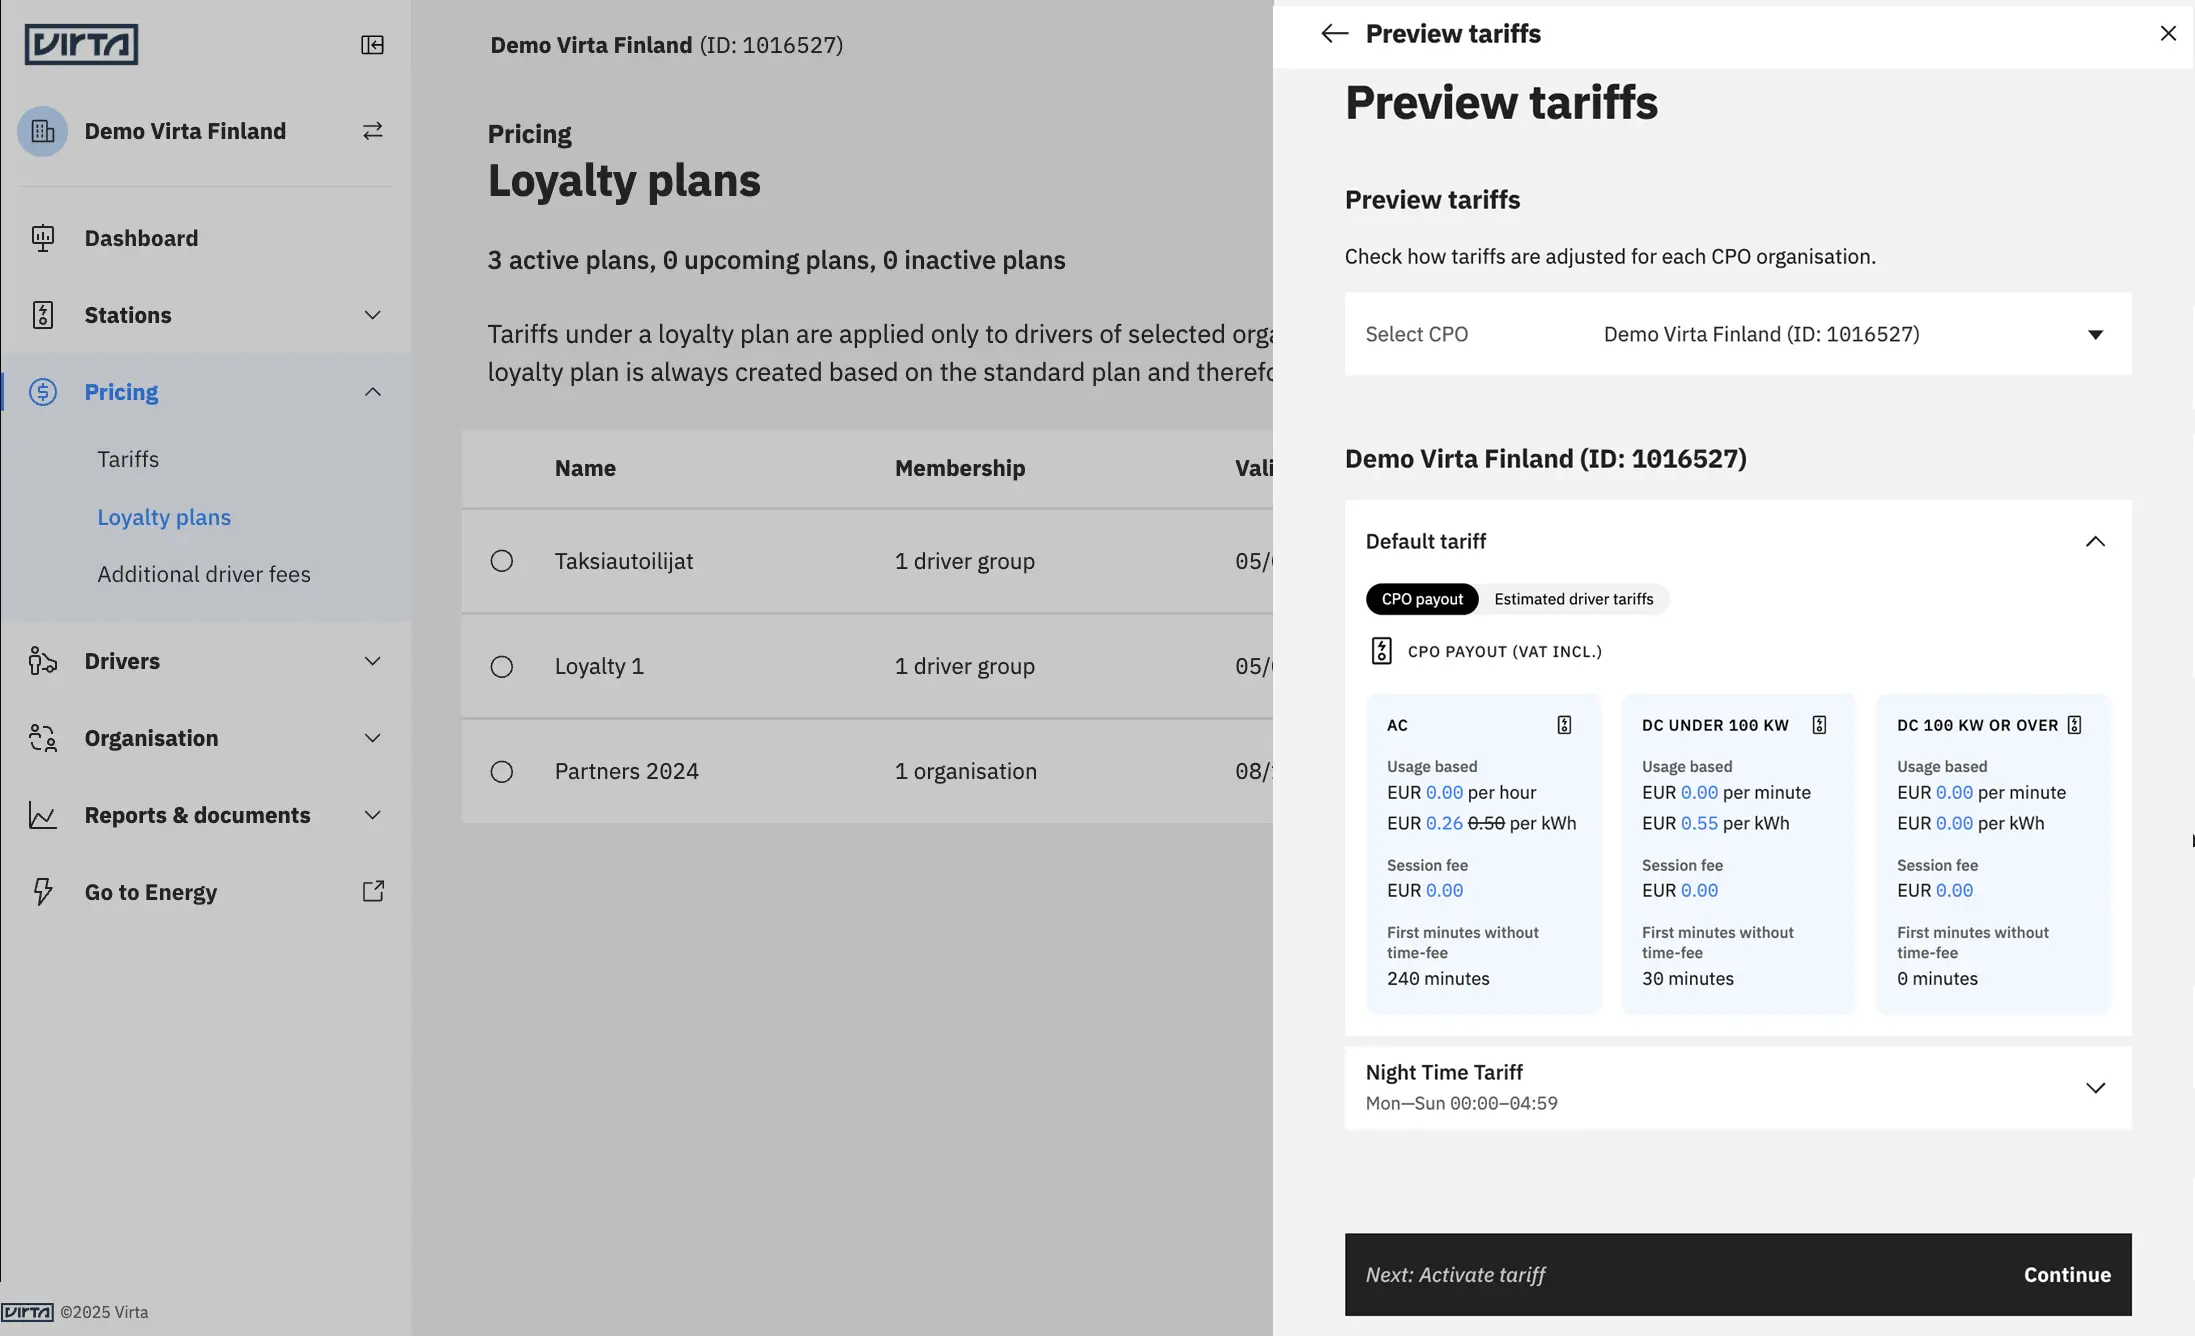Click the Virta logo in the sidebar
2195x1336 pixels.
(81, 45)
